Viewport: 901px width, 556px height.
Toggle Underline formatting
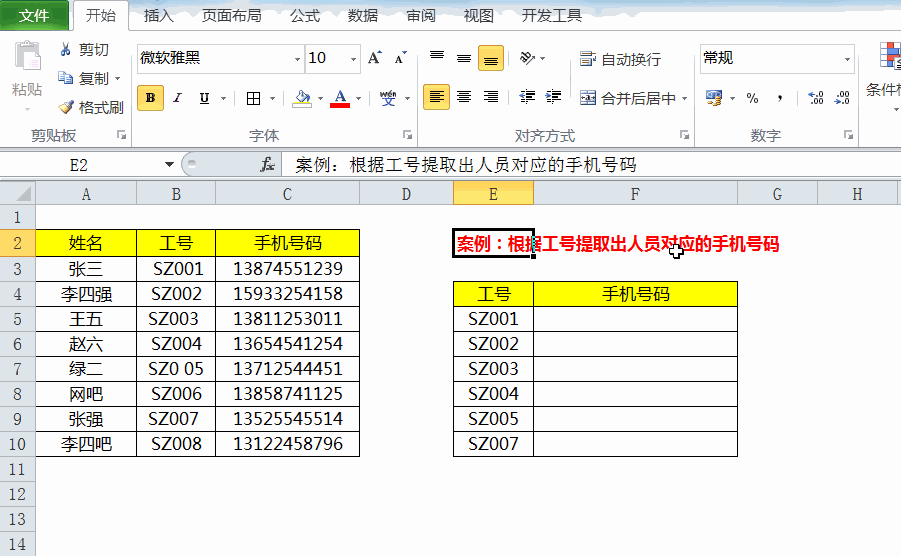204,98
